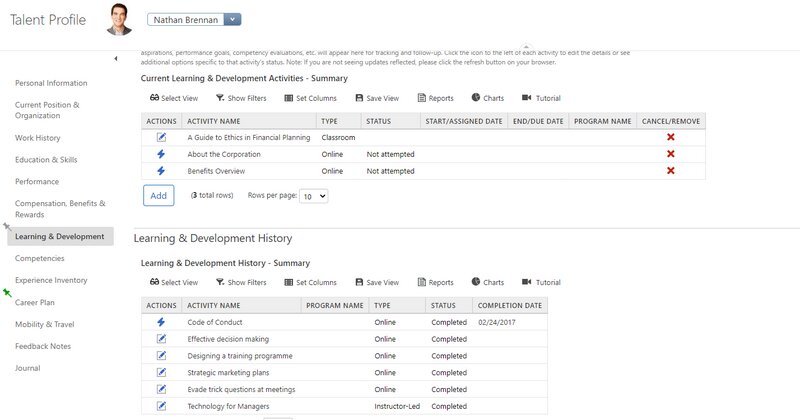Click edit icon for Ethics in Financial Planning
Image resolution: width=800 pixels, height=420 pixels.
tap(161, 137)
